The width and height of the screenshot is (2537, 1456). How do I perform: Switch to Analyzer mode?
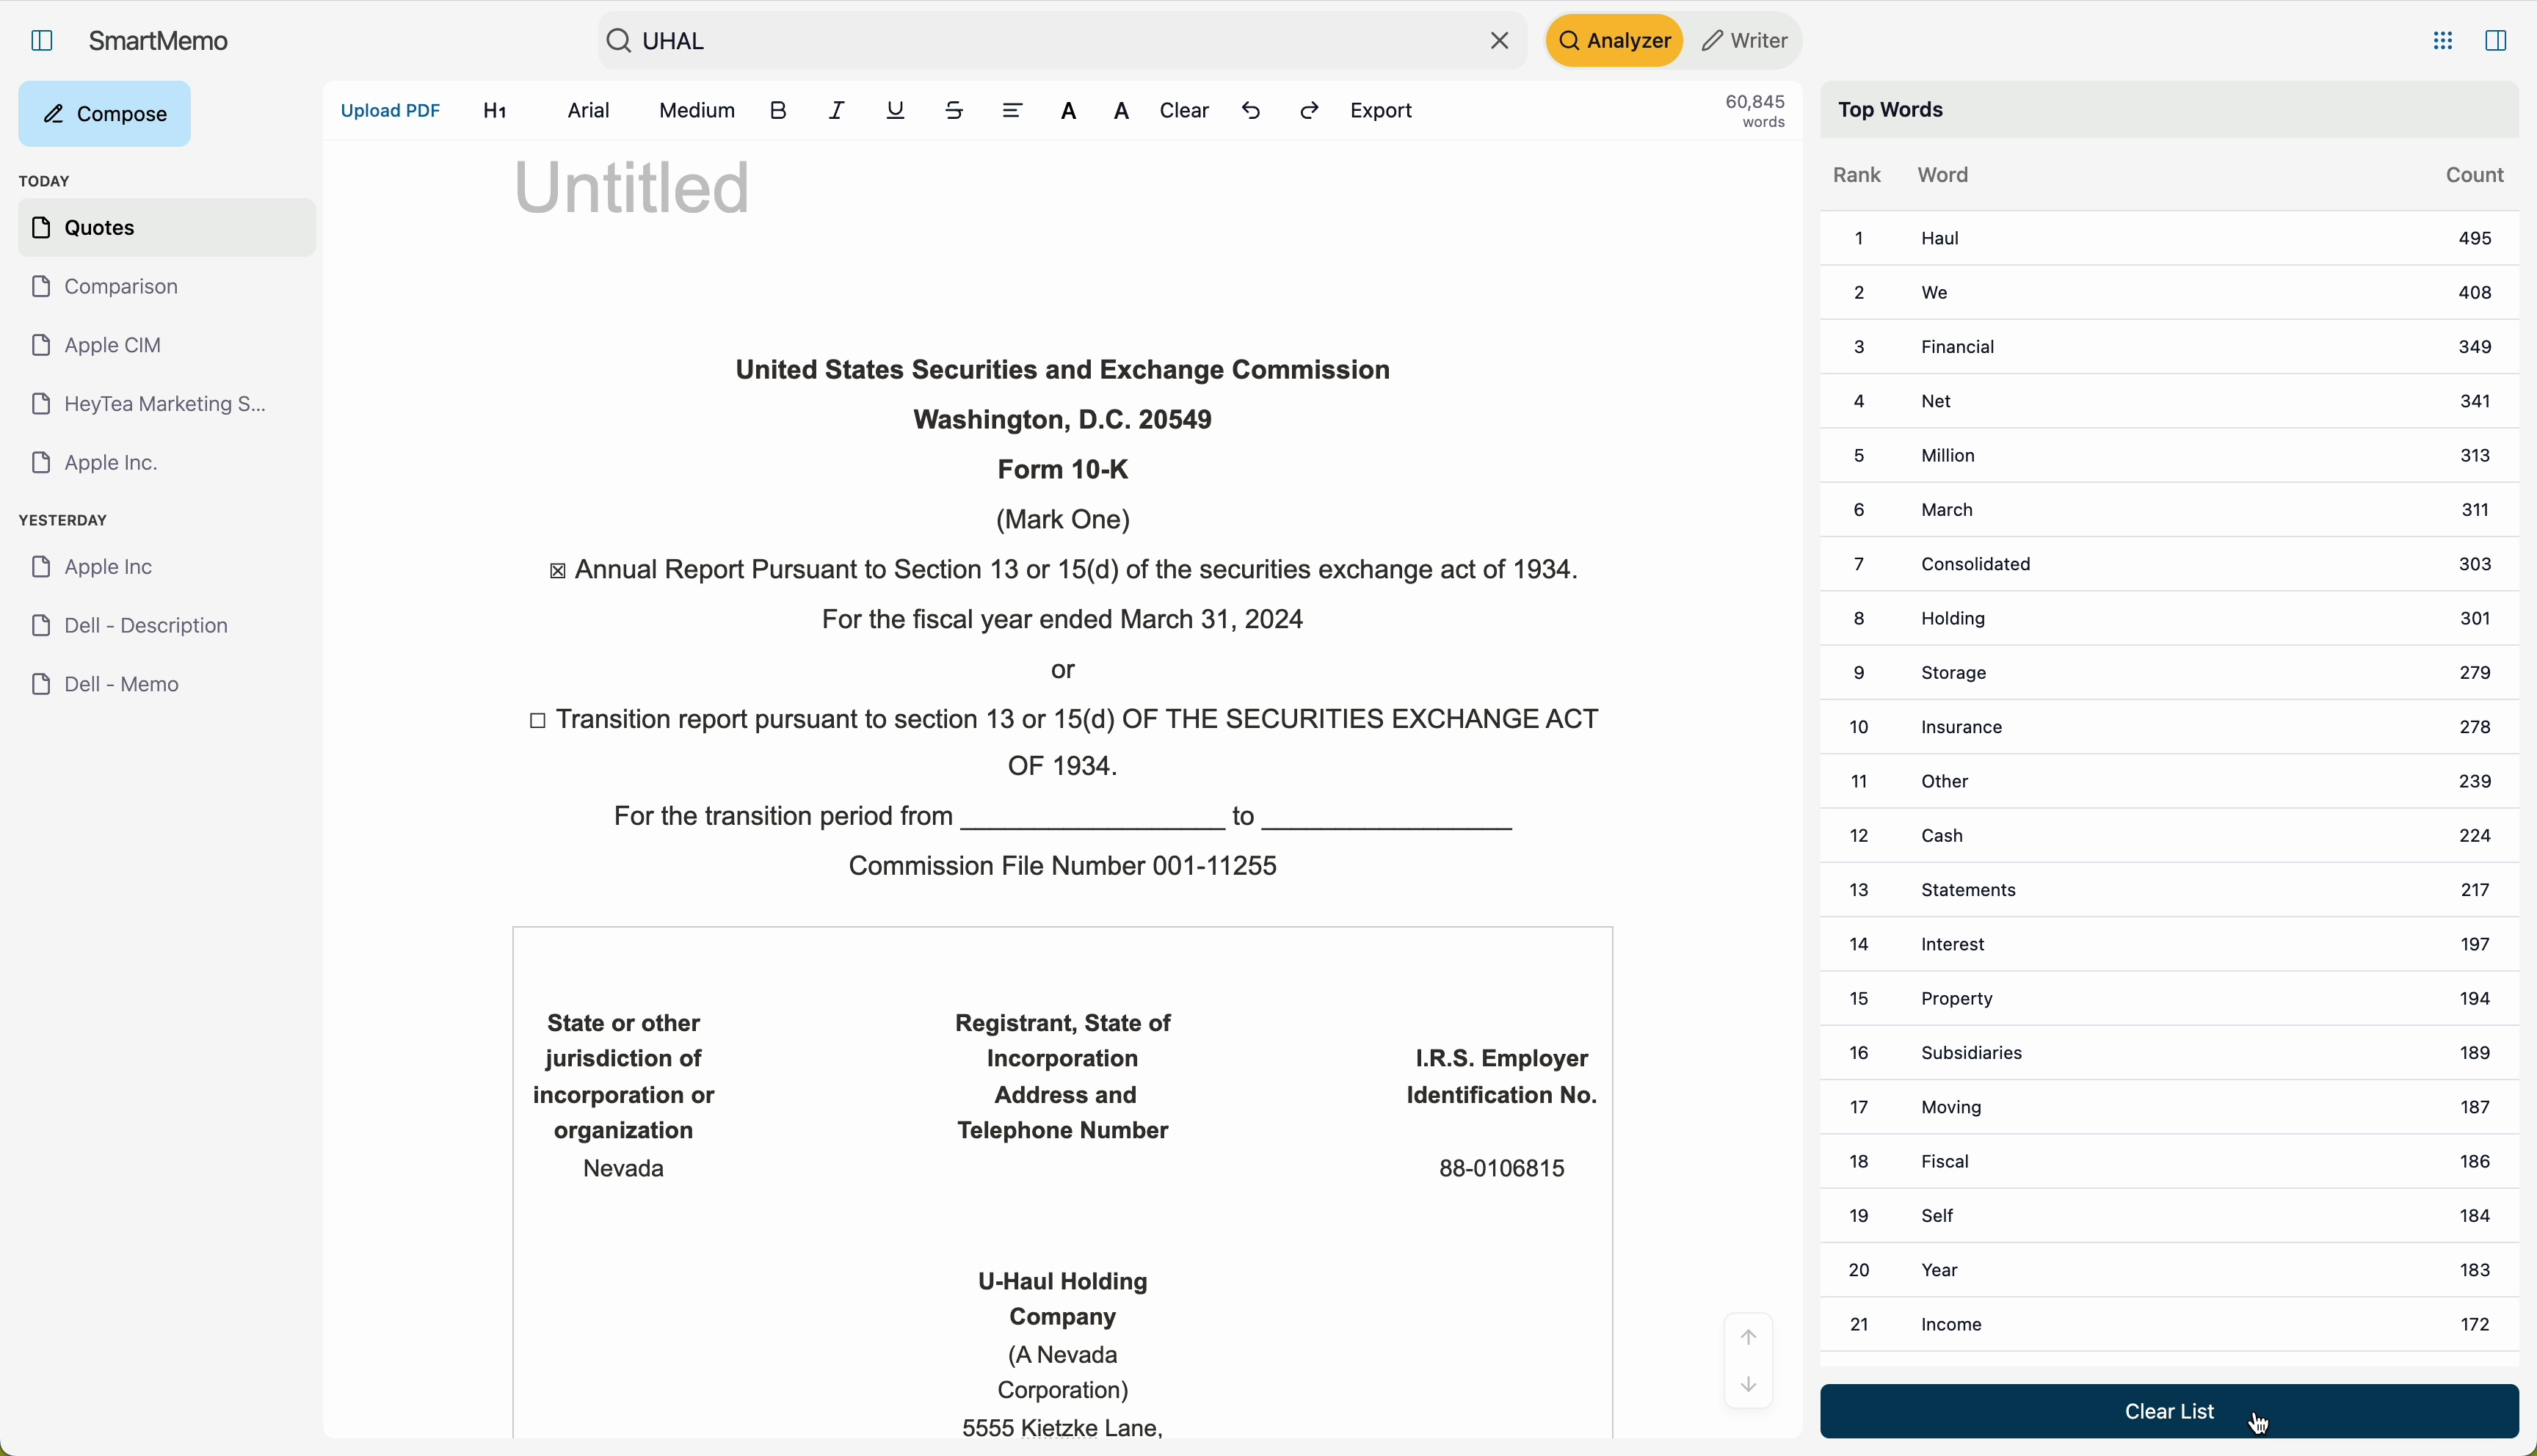tap(1614, 41)
